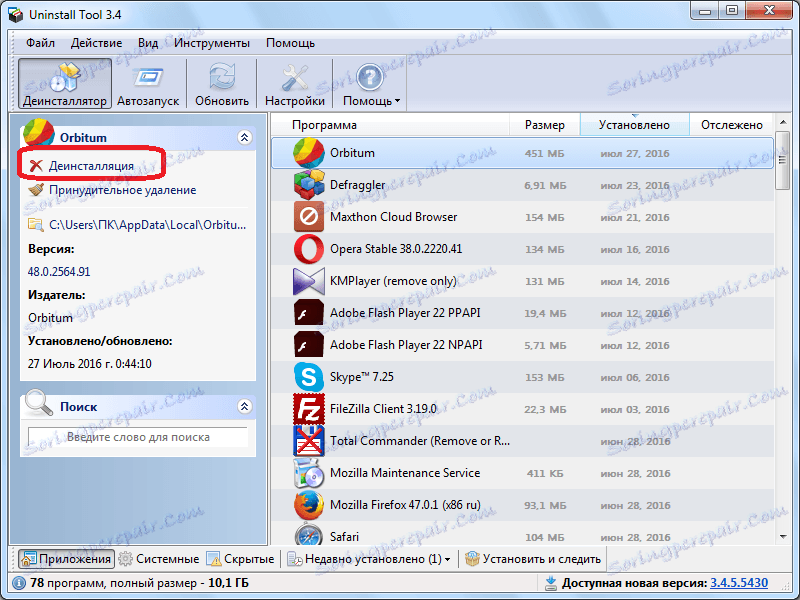Sort by the Отслежено column header
800x600 pixels.
[x=732, y=125]
